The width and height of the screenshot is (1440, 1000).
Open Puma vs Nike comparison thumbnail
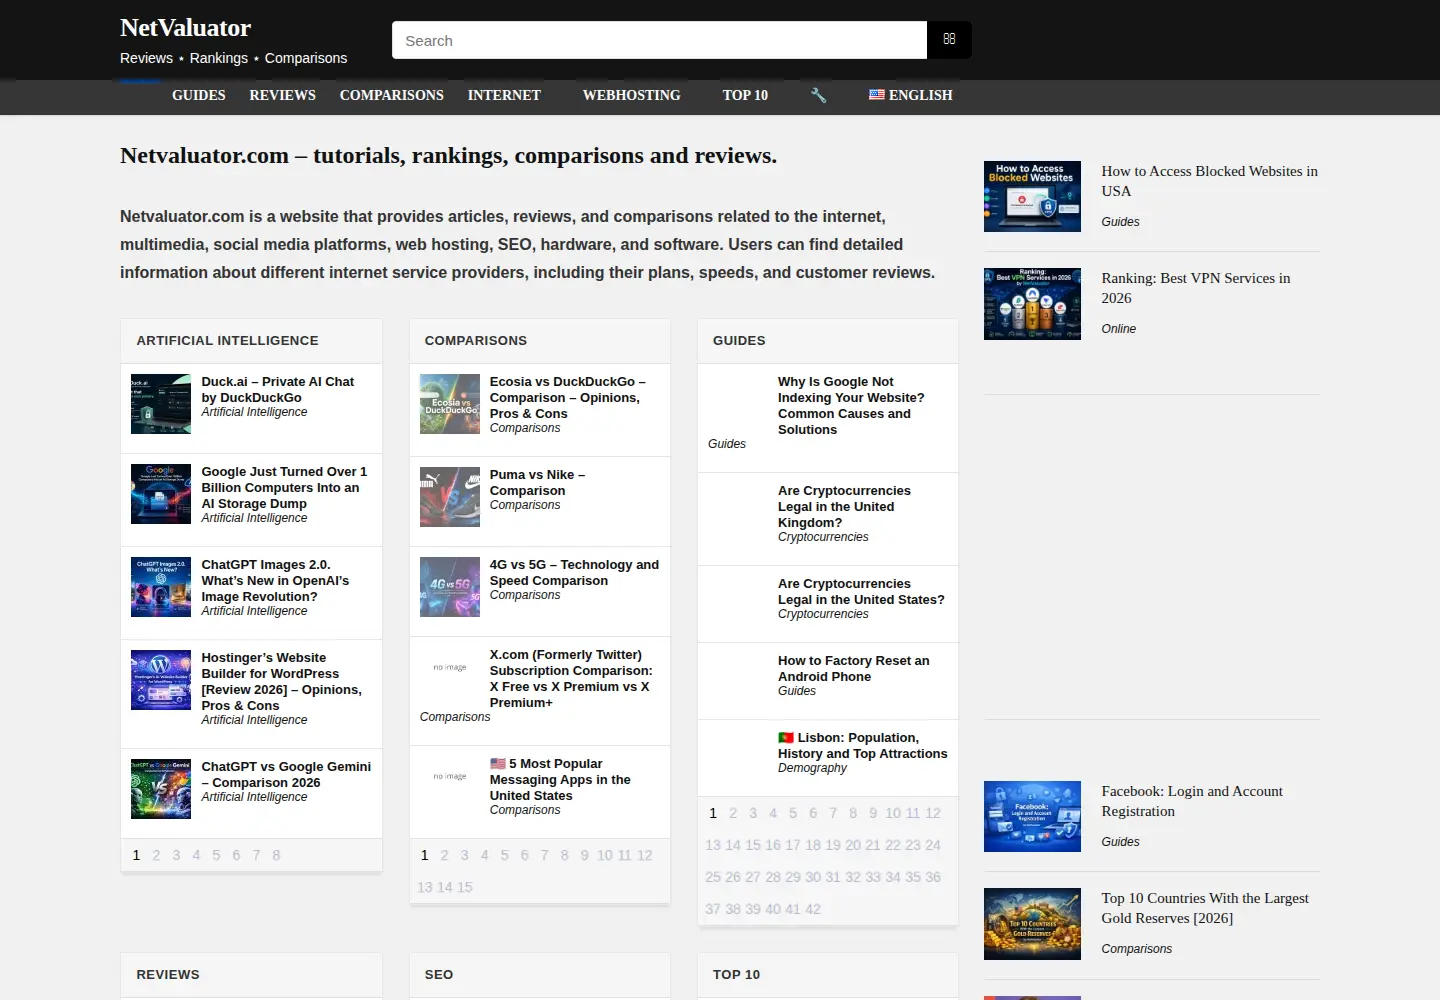click(450, 497)
